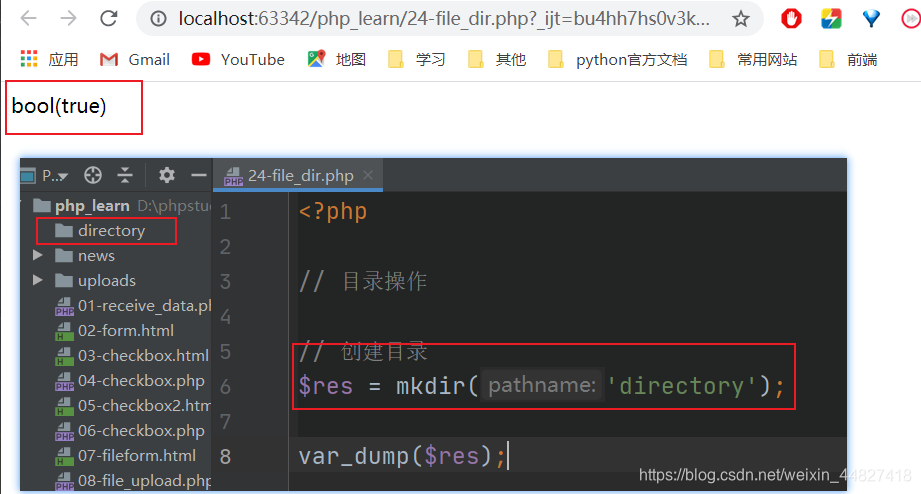Viewport: 921px width, 494px height.
Task: View site information icon in address bar
Action: (x=158, y=19)
